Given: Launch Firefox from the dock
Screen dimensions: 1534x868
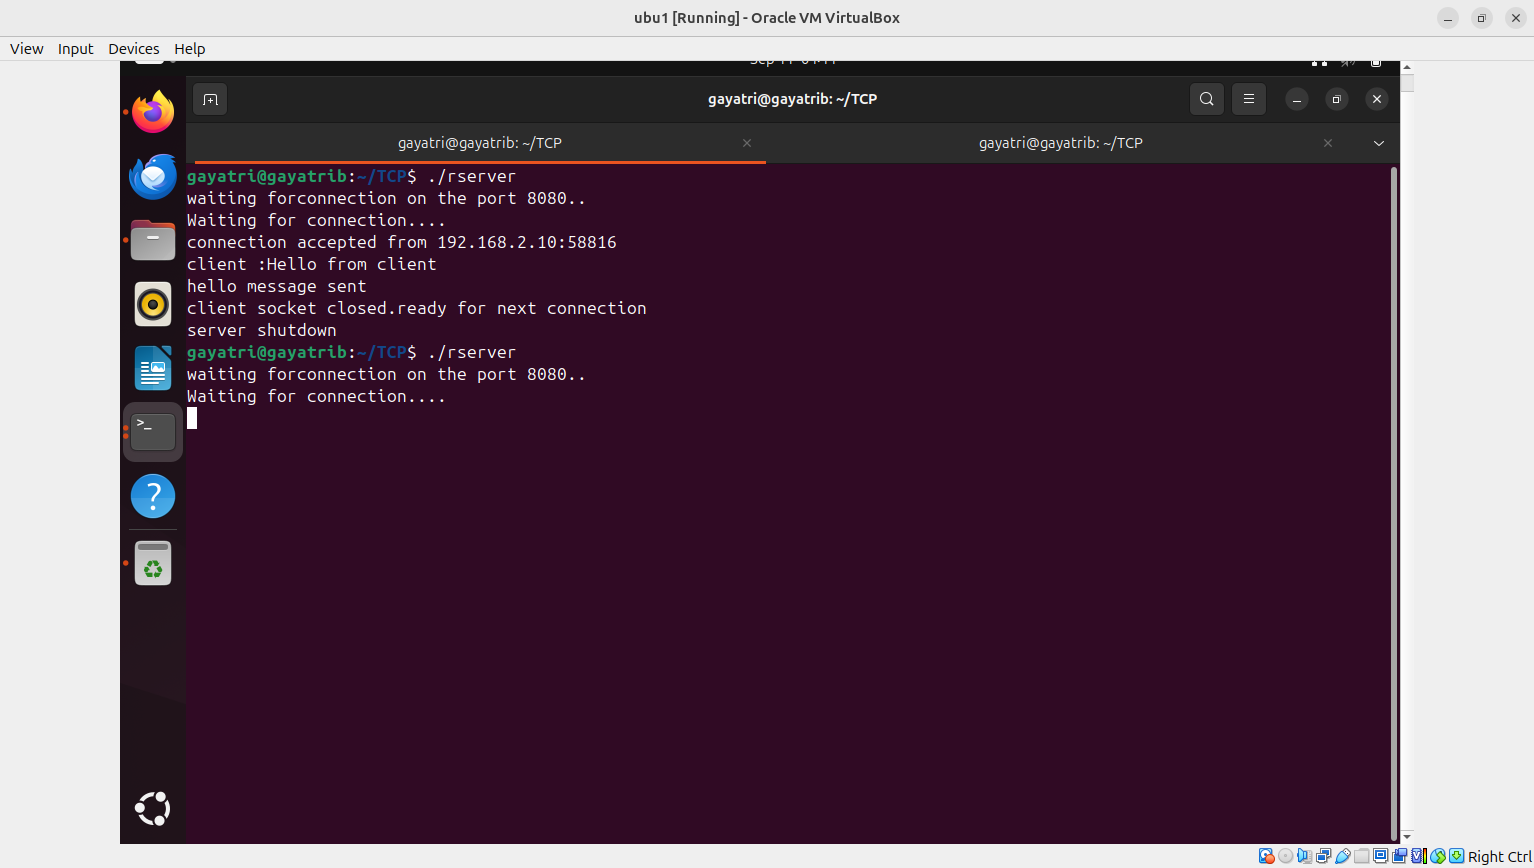Looking at the screenshot, I should coord(153,112).
